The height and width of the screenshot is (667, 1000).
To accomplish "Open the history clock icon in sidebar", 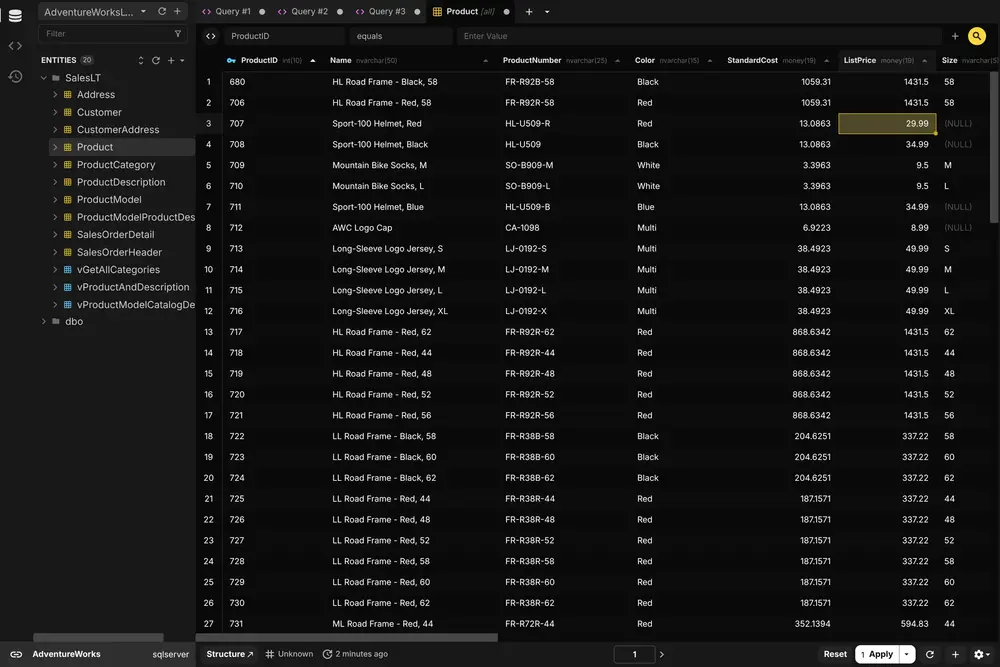I will (15, 77).
